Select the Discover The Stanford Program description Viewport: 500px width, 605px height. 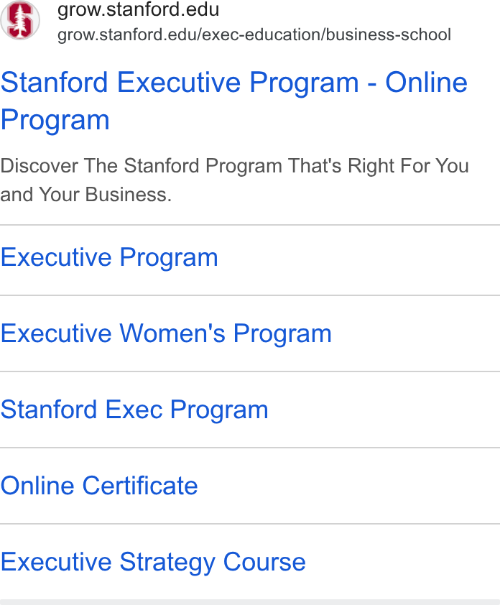click(x=235, y=180)
